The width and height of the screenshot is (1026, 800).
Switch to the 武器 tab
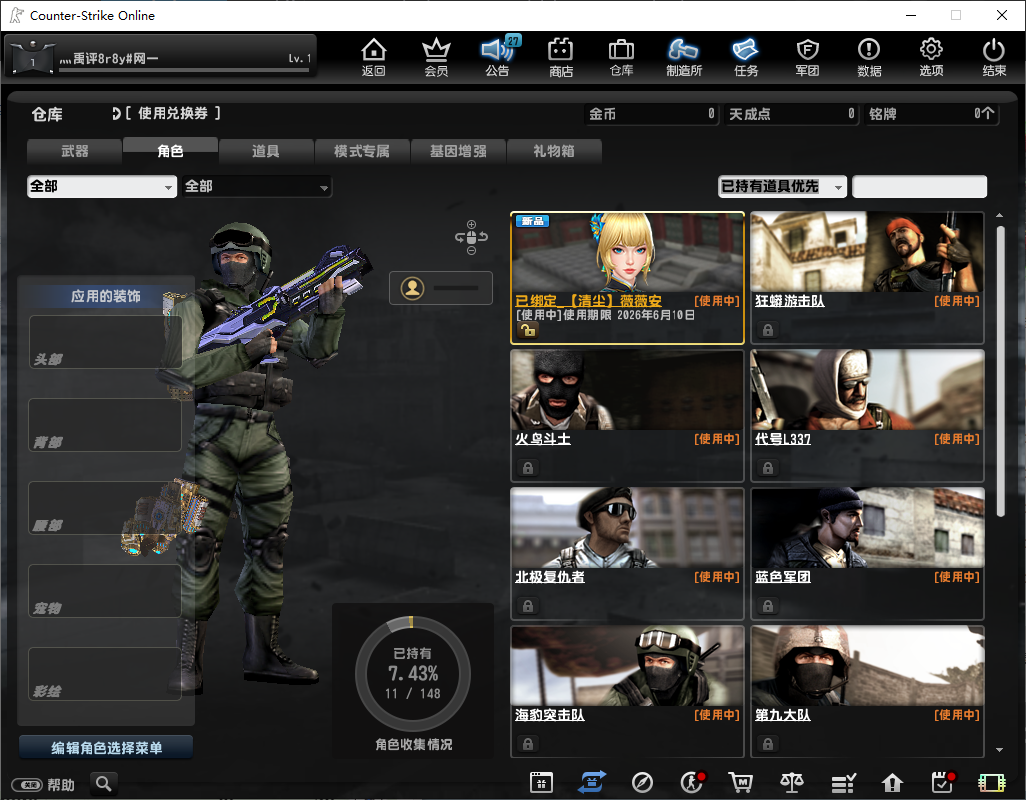75,151
